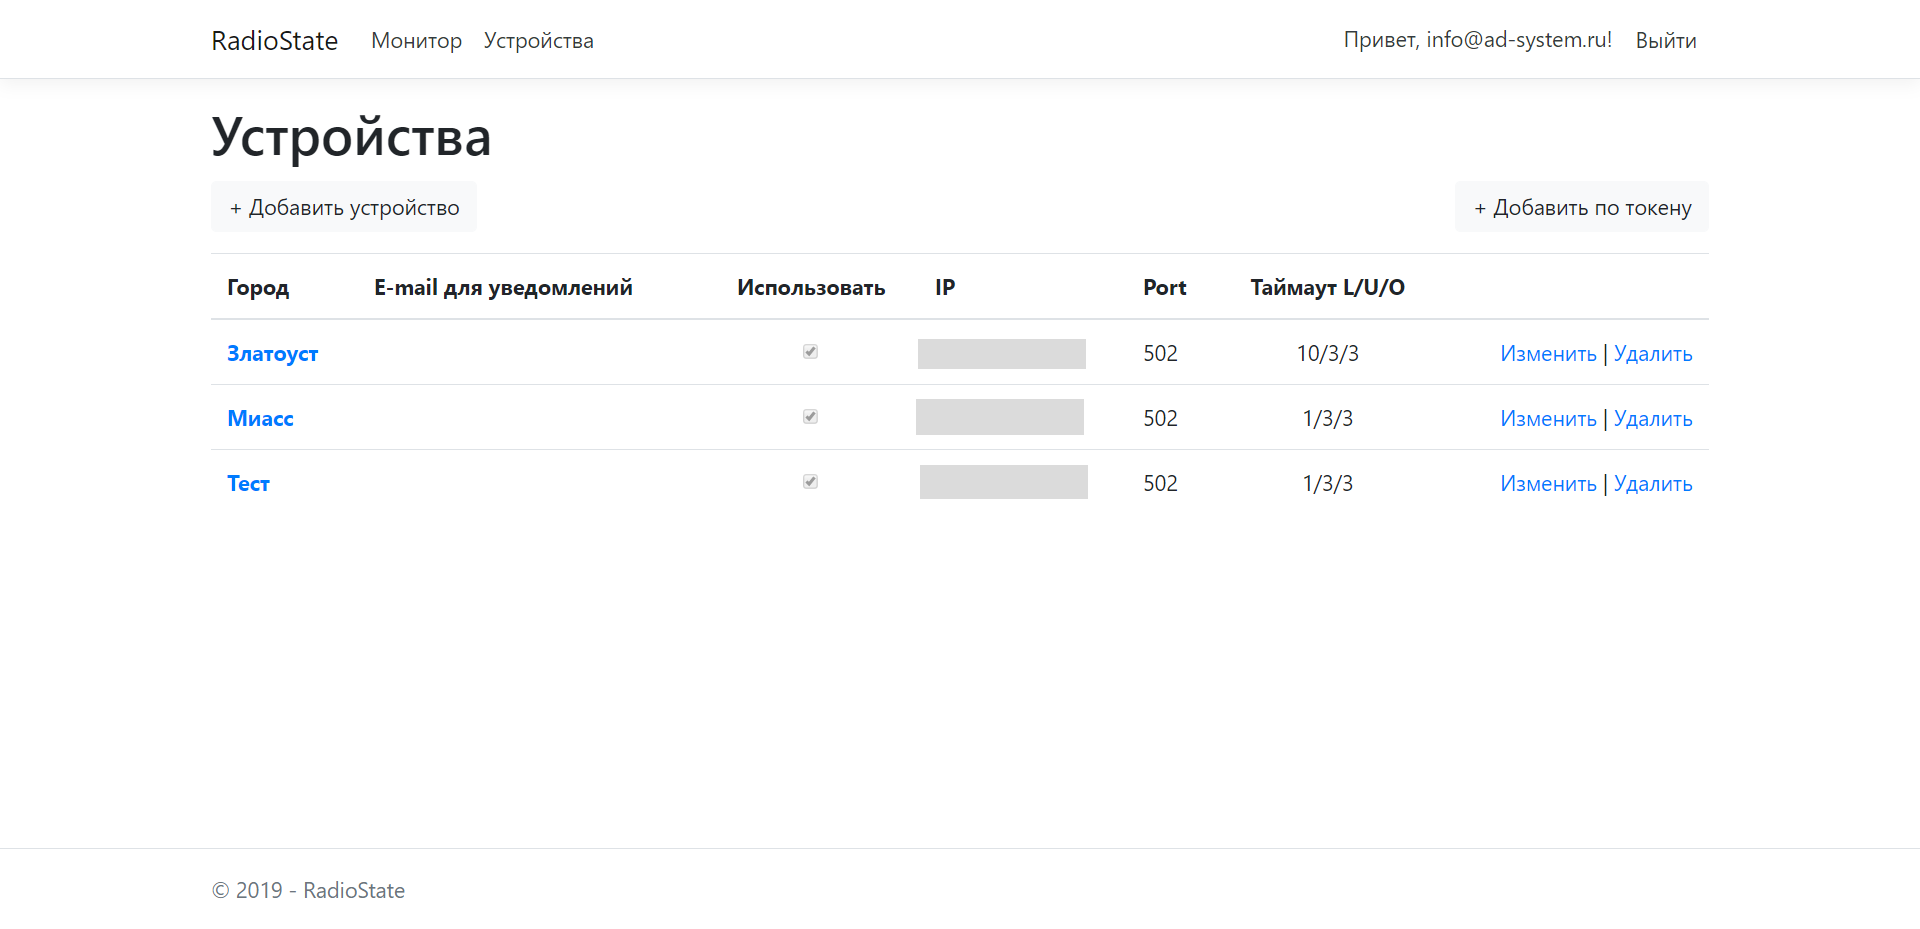Open the Златоуст device link
1920x929 pixels.
(272, 354)
